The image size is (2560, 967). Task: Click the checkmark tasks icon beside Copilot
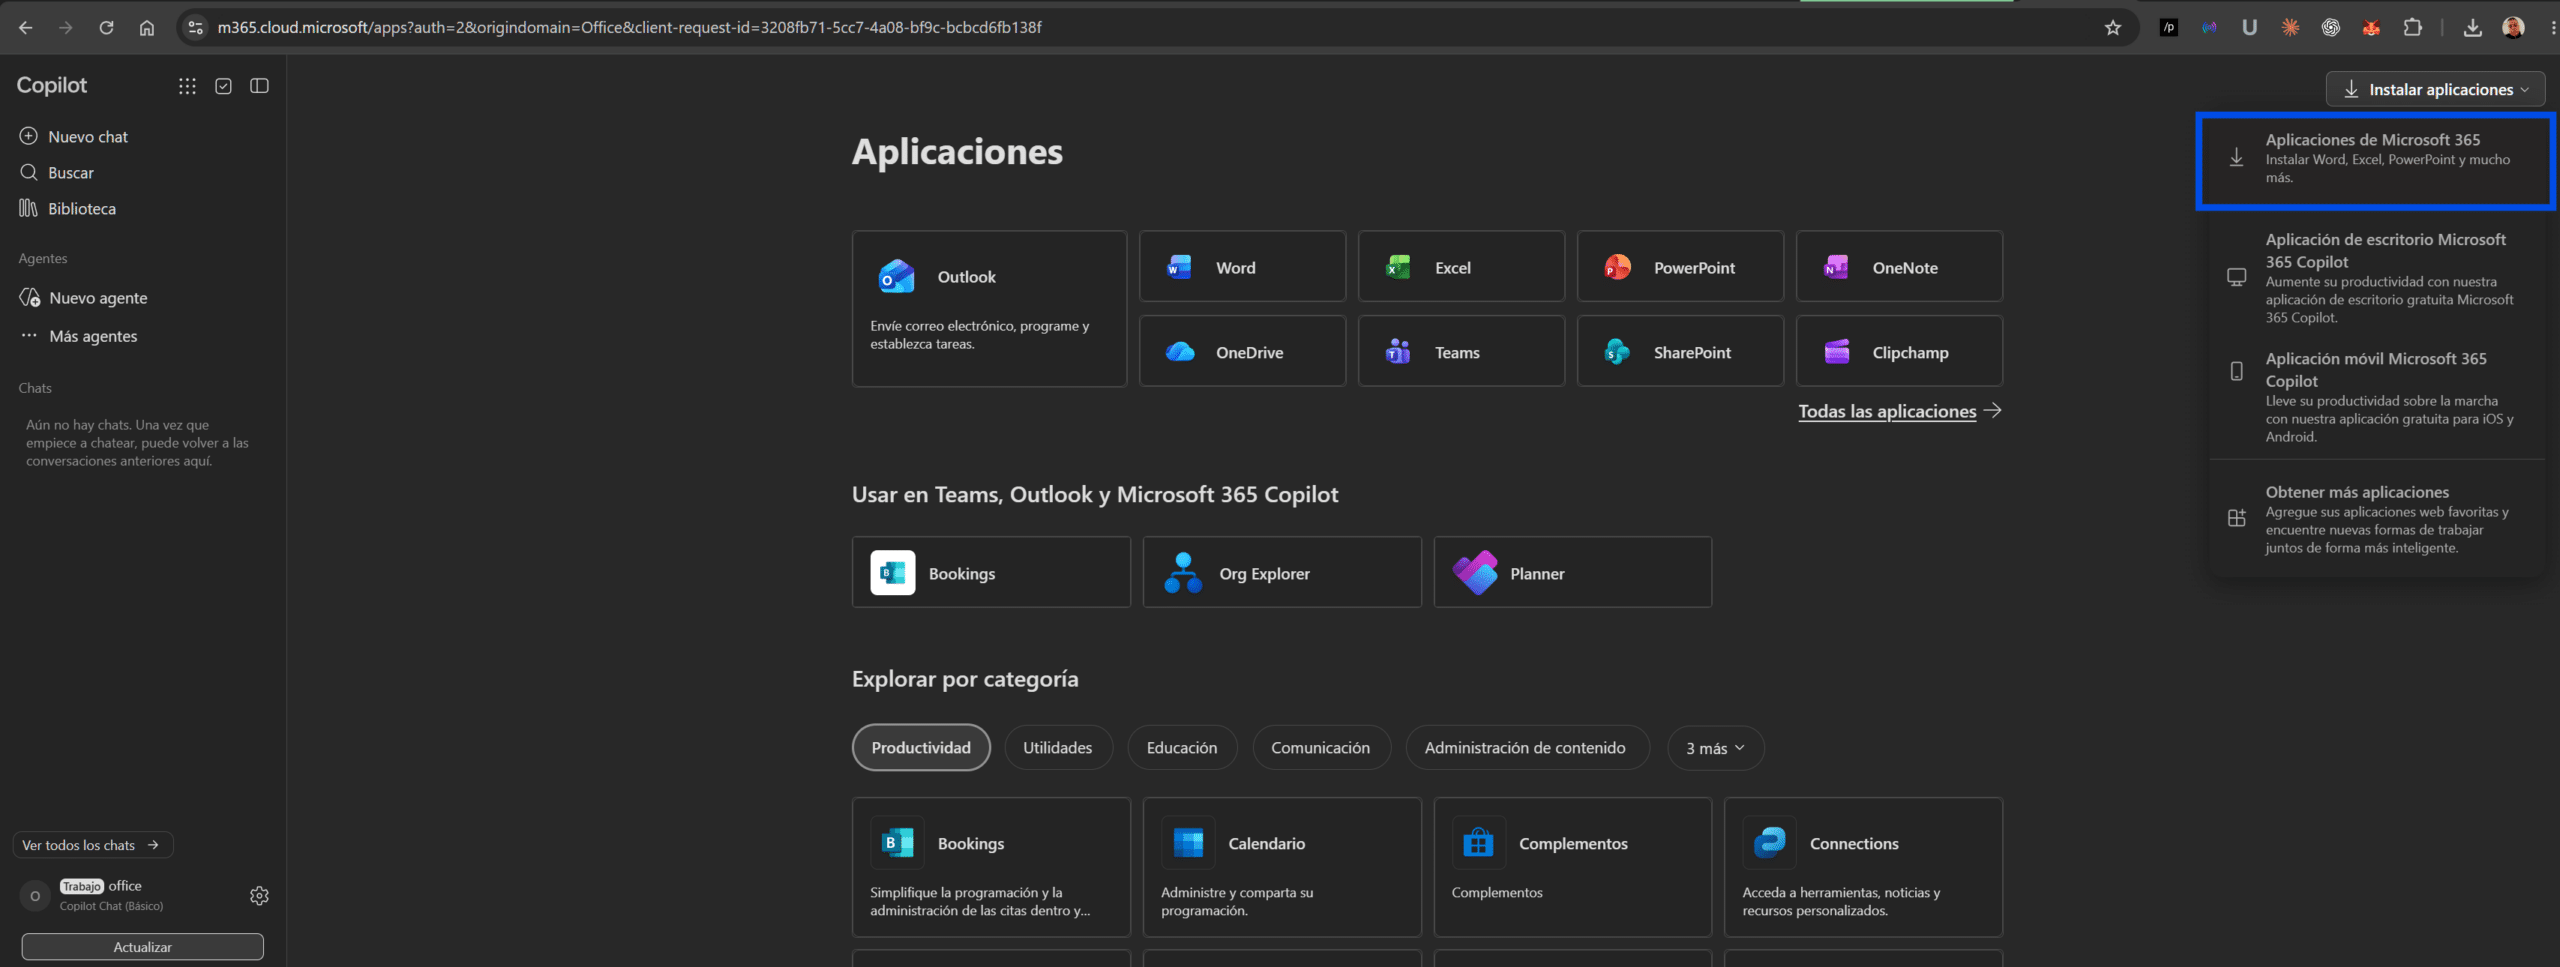click(x=224, y=86)
